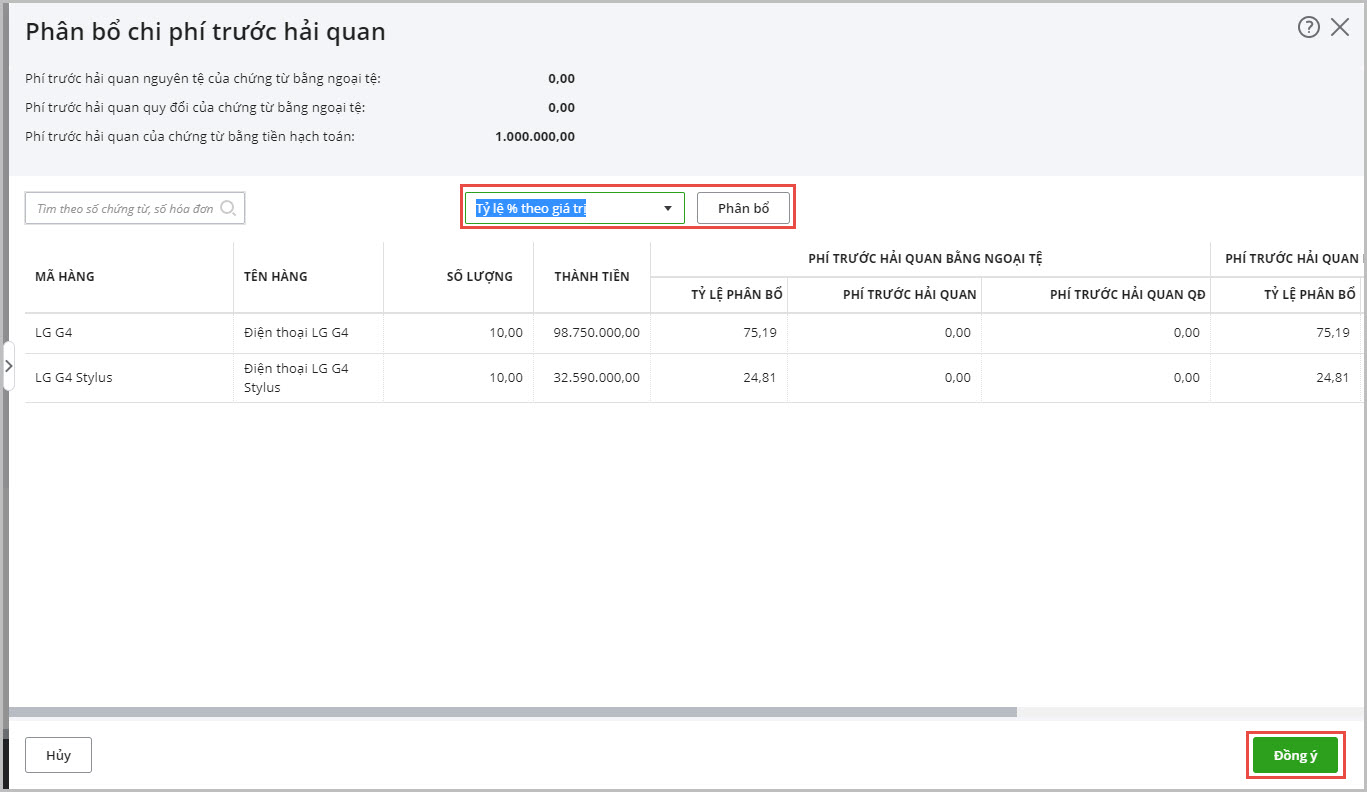Edit the 24,81 allocation ratio for LG G4 Stylus
The width and height of the screenshot is (1367, 792).
point(718,378)
